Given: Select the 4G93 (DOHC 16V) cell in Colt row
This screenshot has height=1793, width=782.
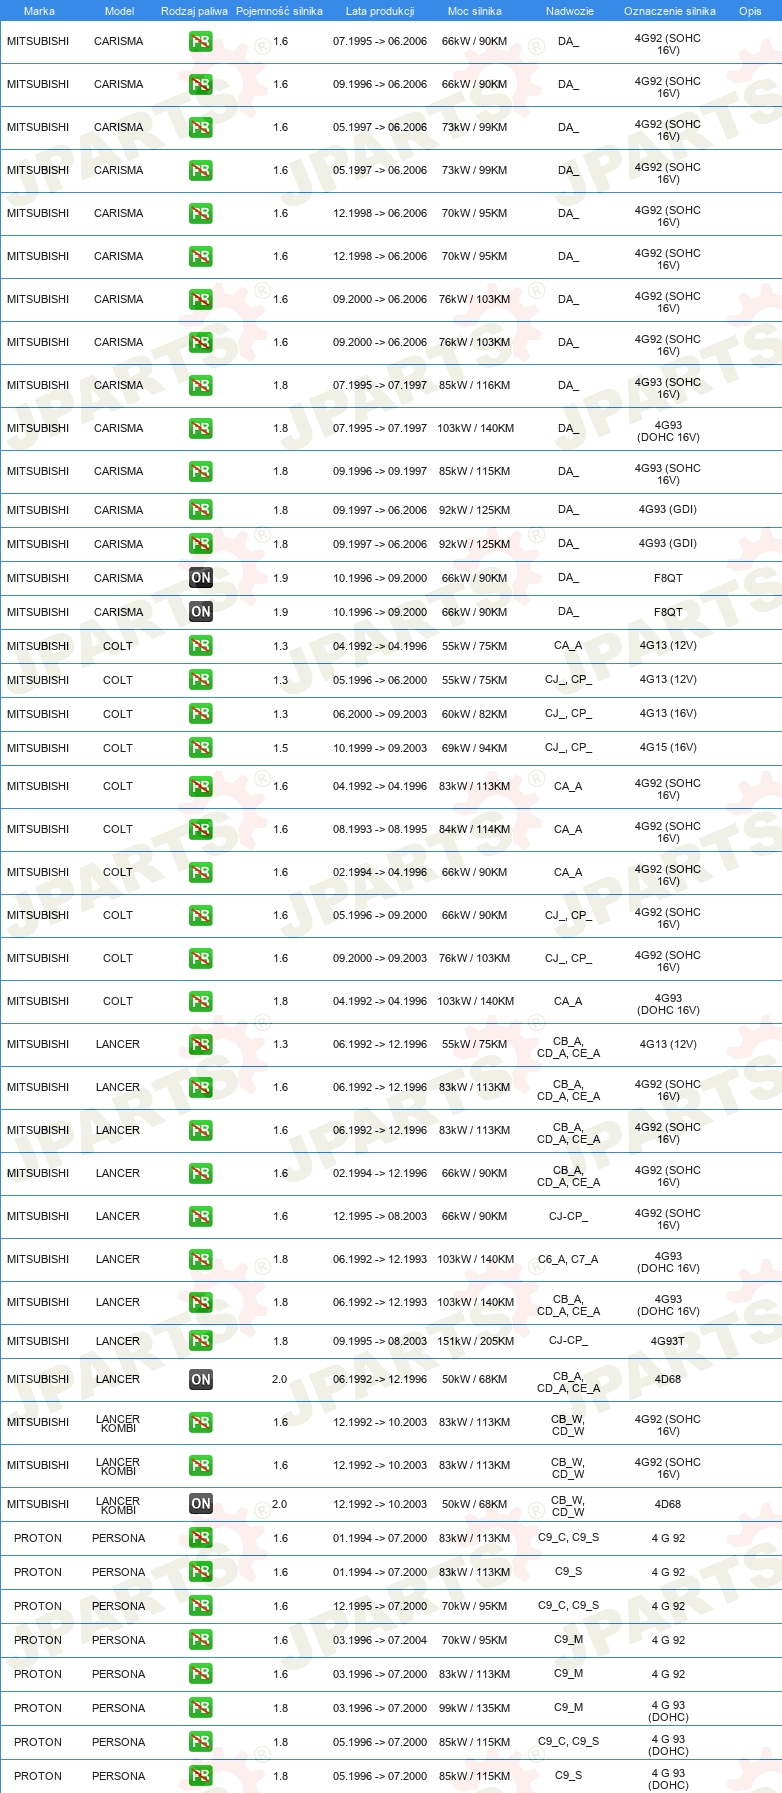Looking at the screenshot, I should click(668, 1004).
